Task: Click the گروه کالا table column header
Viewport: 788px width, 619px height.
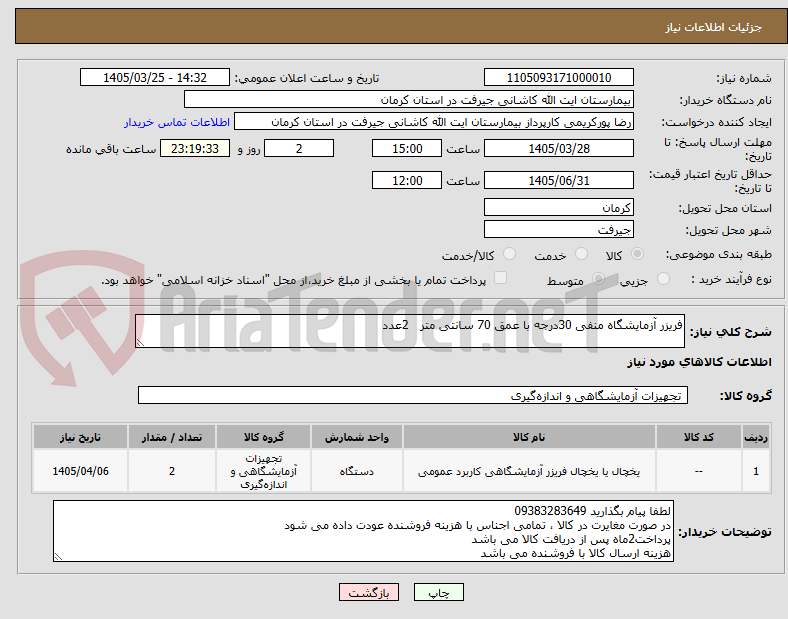Action: [x=264, y=437]
